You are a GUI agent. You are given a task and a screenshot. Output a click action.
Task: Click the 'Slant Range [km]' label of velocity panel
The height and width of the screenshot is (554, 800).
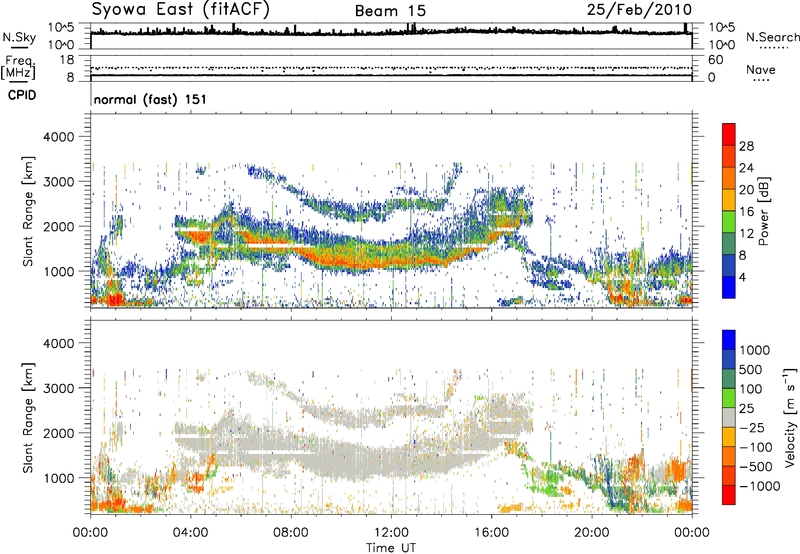pyautogui.click(x=28, y=418)
